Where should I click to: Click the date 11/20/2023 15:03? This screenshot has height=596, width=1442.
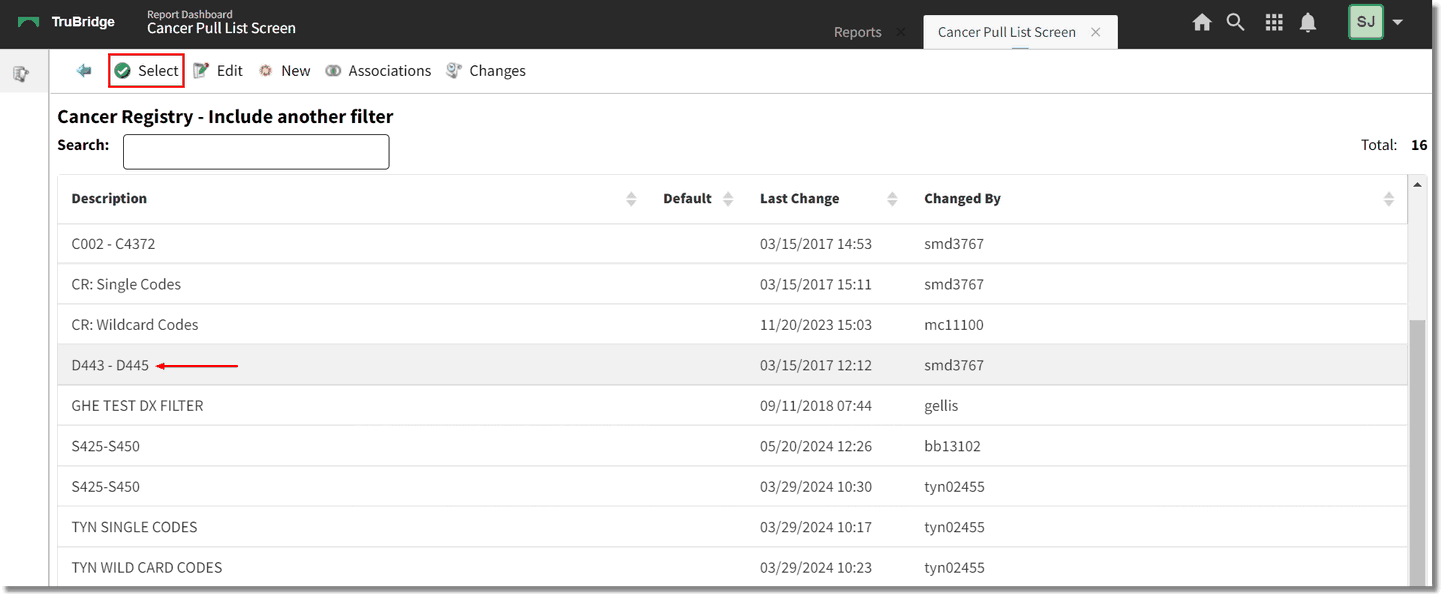pos(815,325)
